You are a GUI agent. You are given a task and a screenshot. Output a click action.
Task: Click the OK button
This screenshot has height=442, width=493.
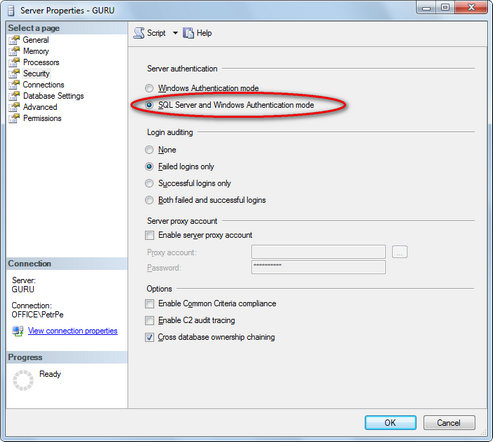390,423
